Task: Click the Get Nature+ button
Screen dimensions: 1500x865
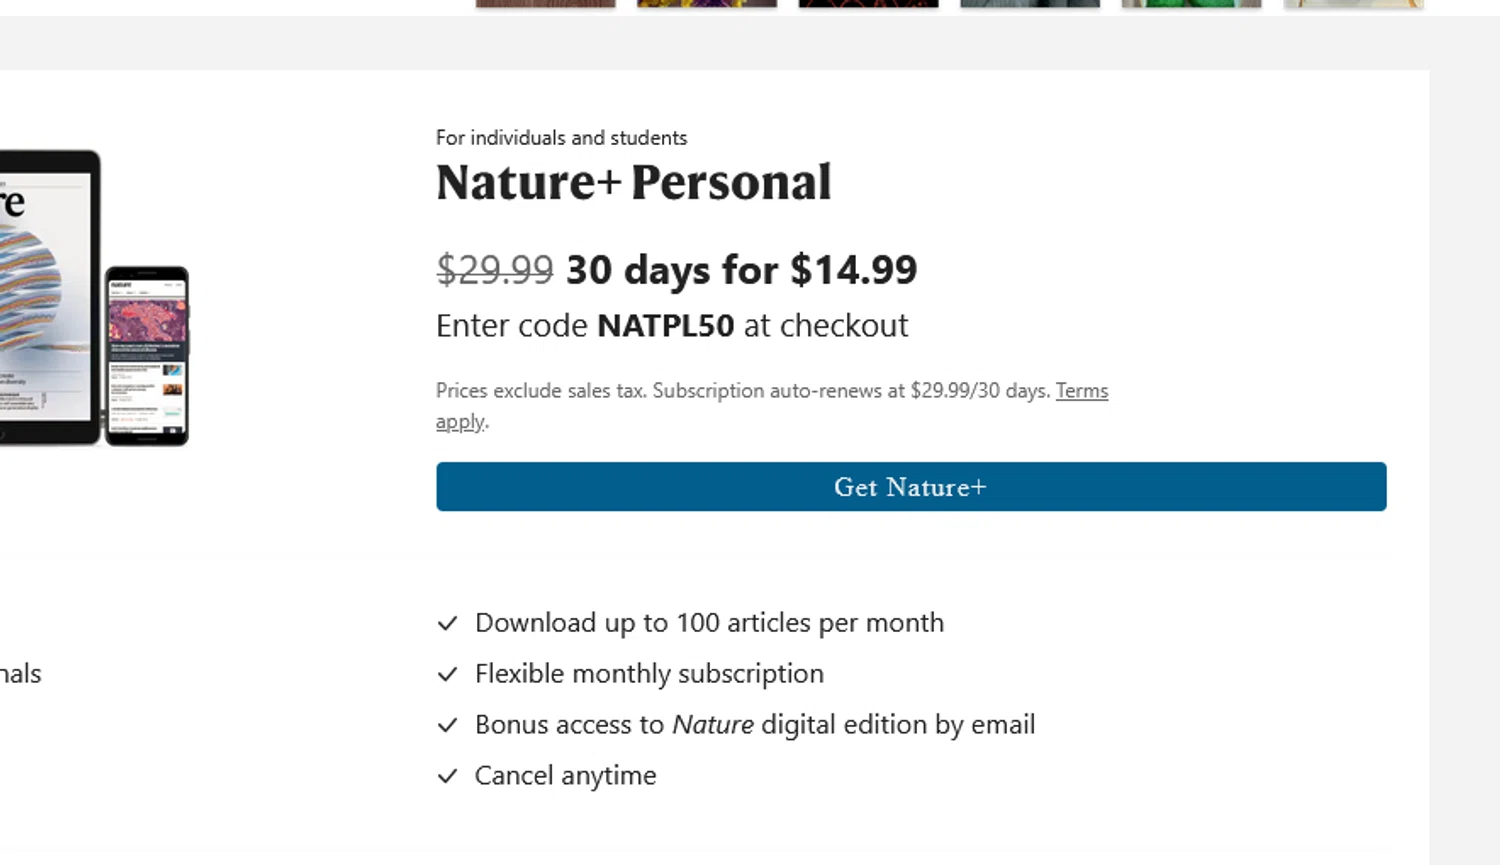Action: 910,487
